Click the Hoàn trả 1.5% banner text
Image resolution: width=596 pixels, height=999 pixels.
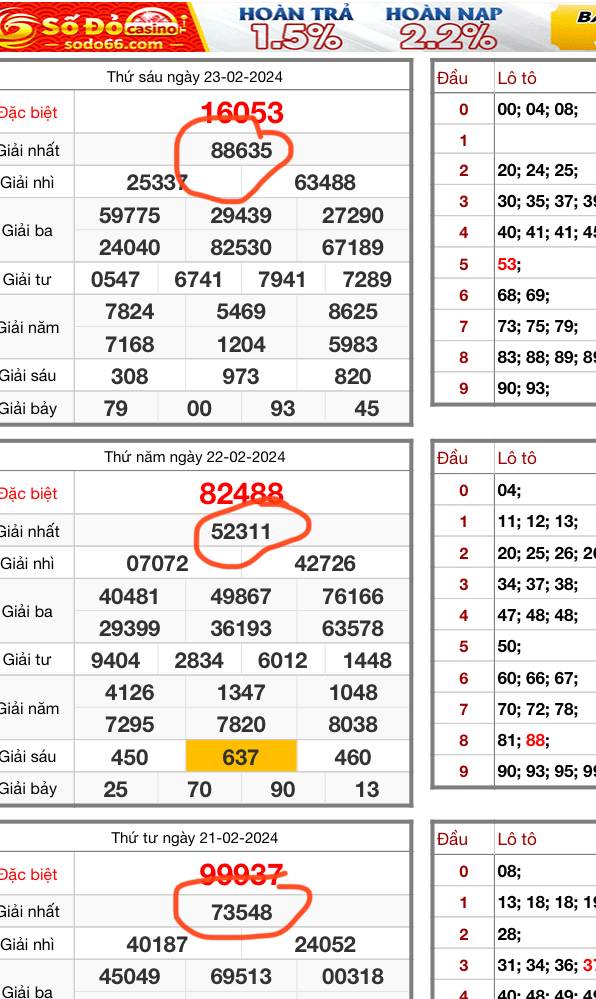click(296, 29)
